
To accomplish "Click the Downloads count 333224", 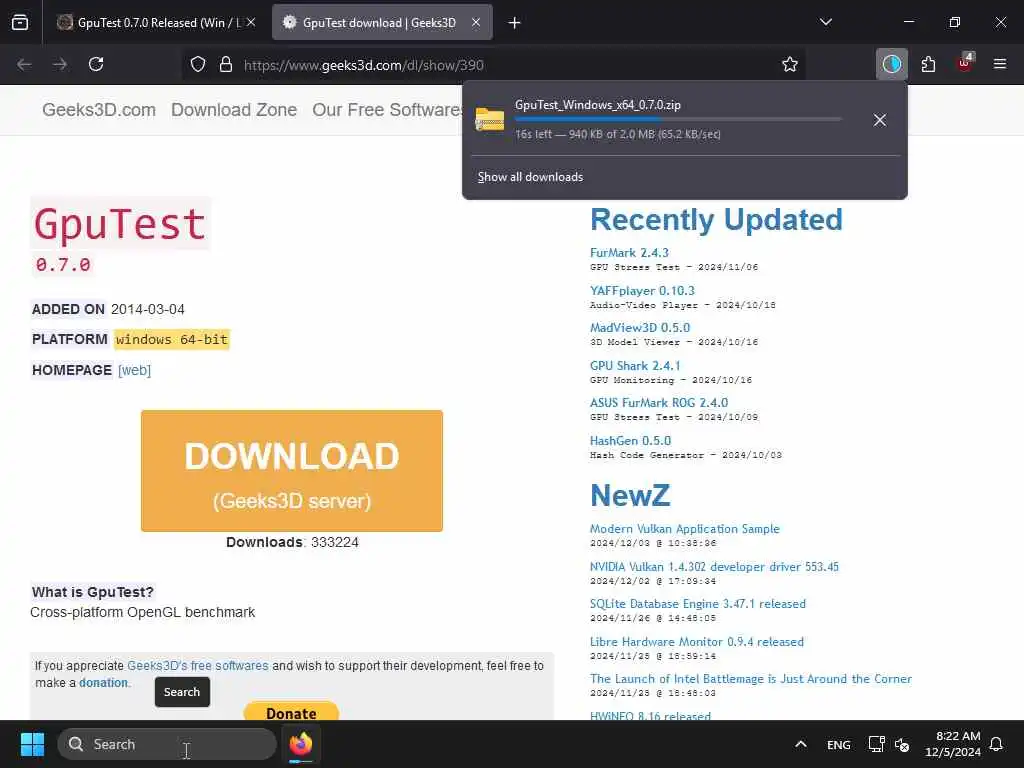I will pos(334,543).
